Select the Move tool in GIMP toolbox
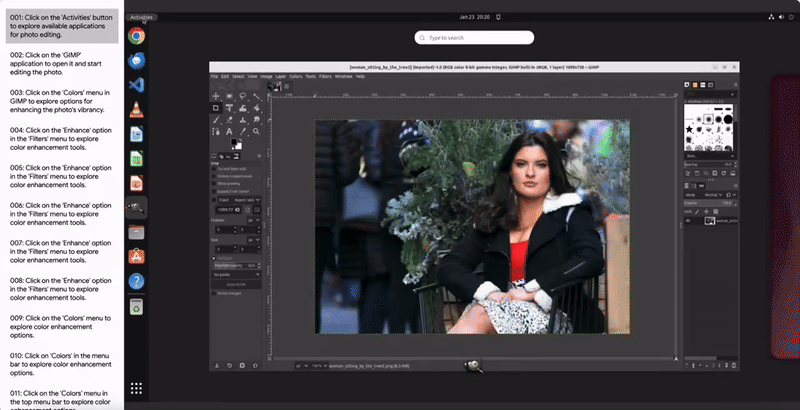 [x=216, y=96]
